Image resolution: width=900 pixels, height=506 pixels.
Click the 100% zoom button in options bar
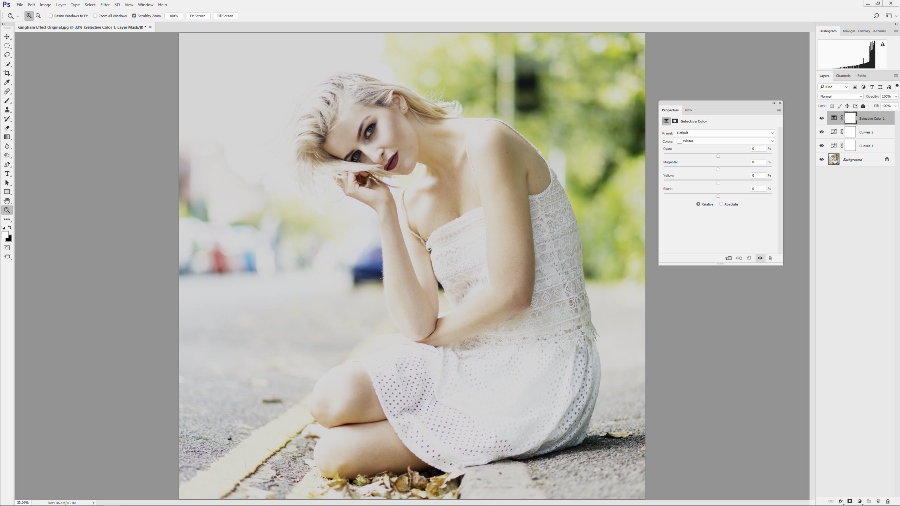174,16
